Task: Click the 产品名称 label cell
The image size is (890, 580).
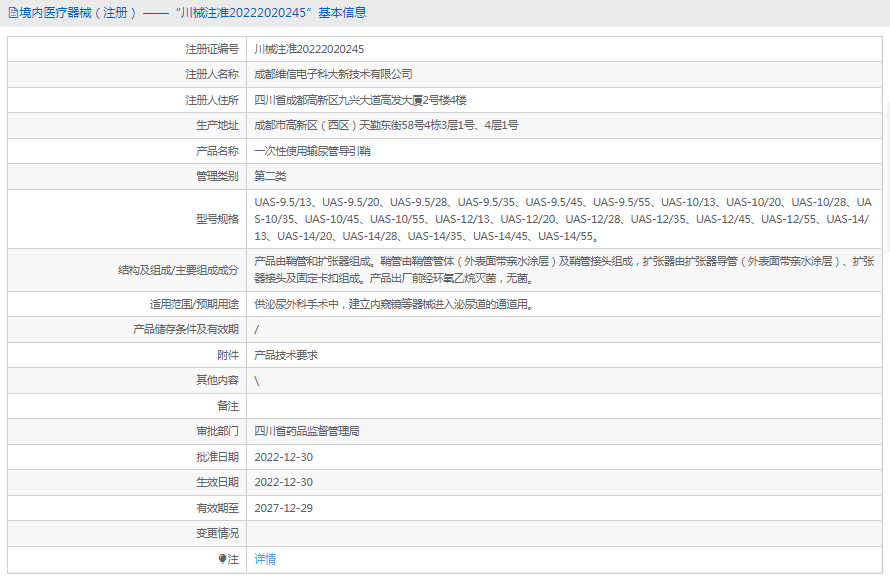Action: coord(127,151)
